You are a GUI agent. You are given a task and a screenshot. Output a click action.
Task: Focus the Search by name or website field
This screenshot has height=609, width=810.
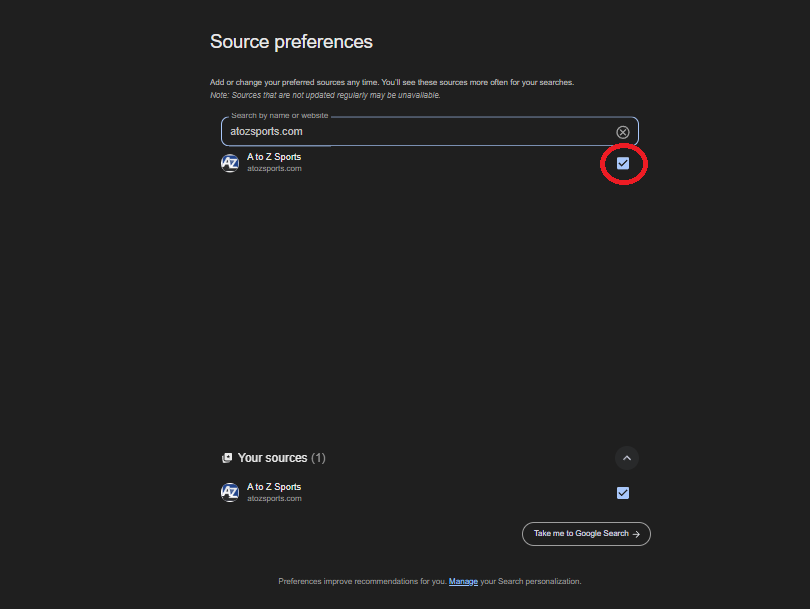click(x=415, y=131)
